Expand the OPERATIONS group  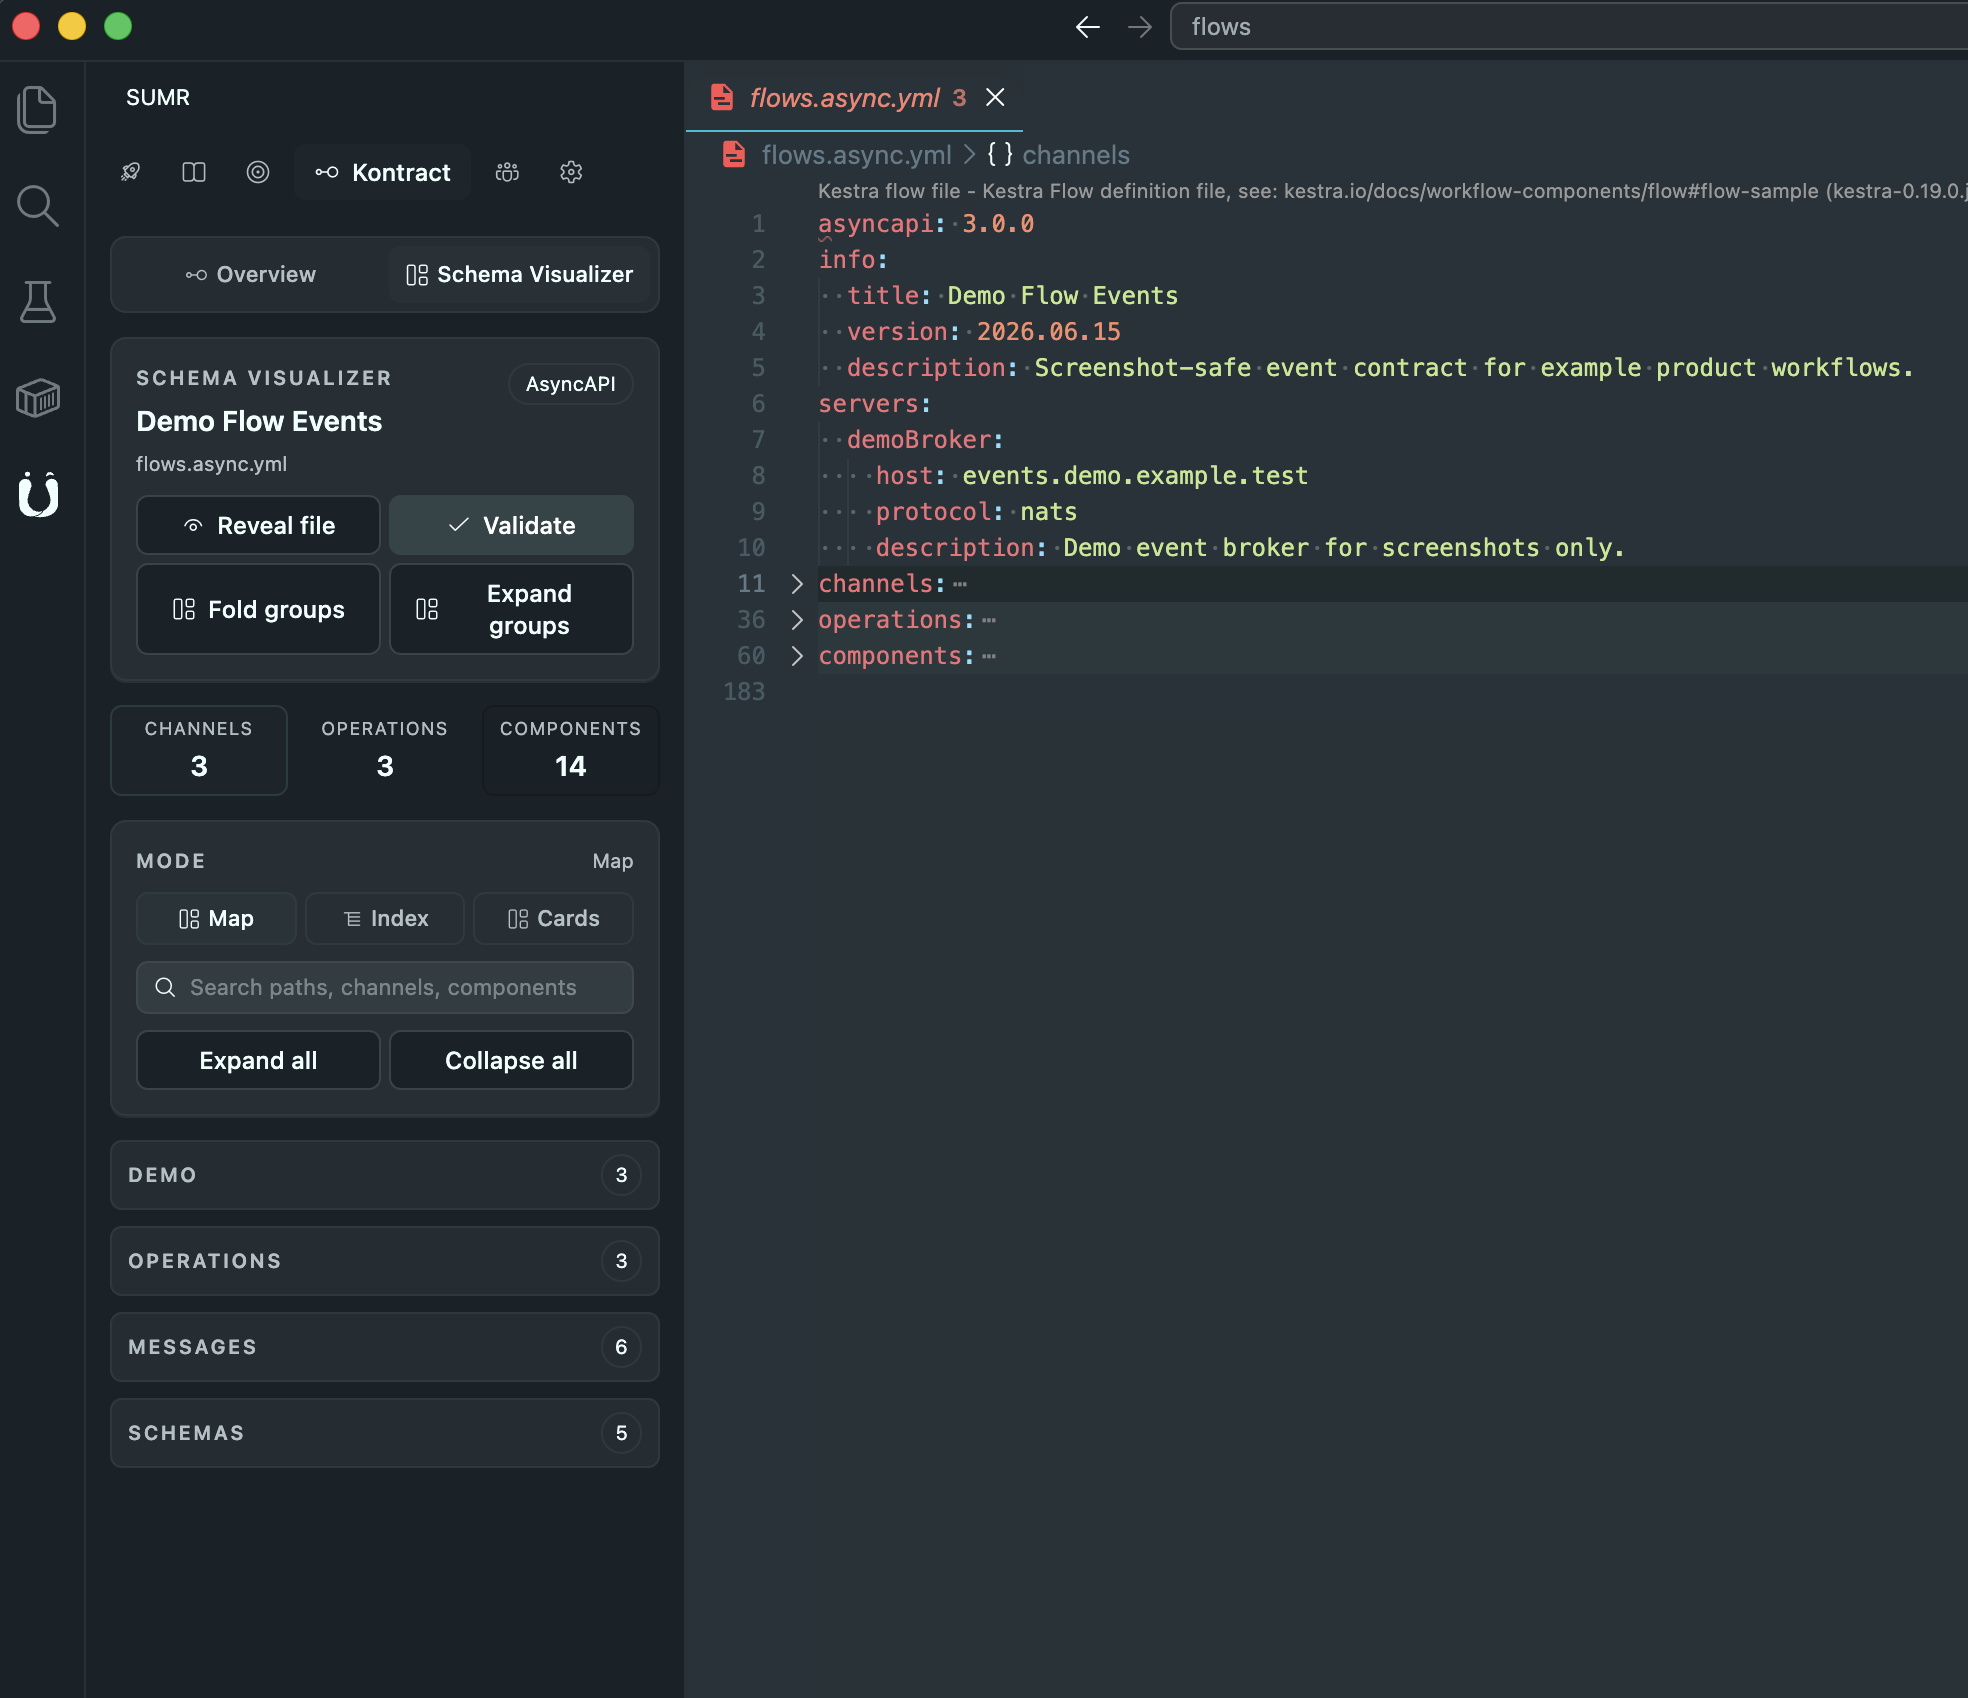(385, 1261)
